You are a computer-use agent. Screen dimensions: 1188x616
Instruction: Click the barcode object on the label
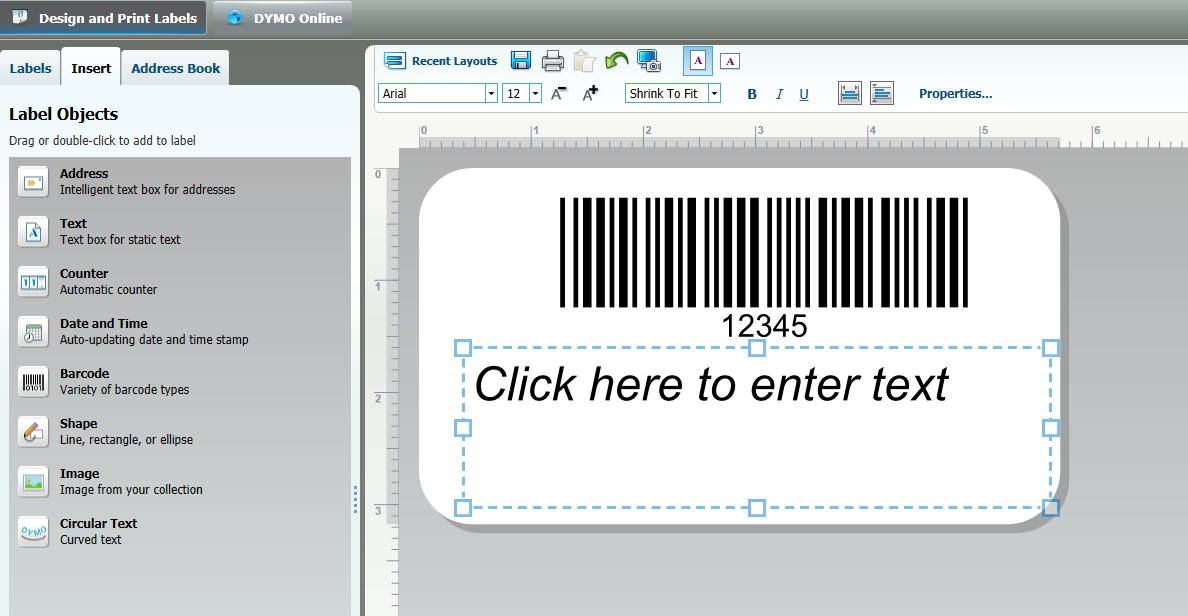pyautogui.click(x=764, y=252)
